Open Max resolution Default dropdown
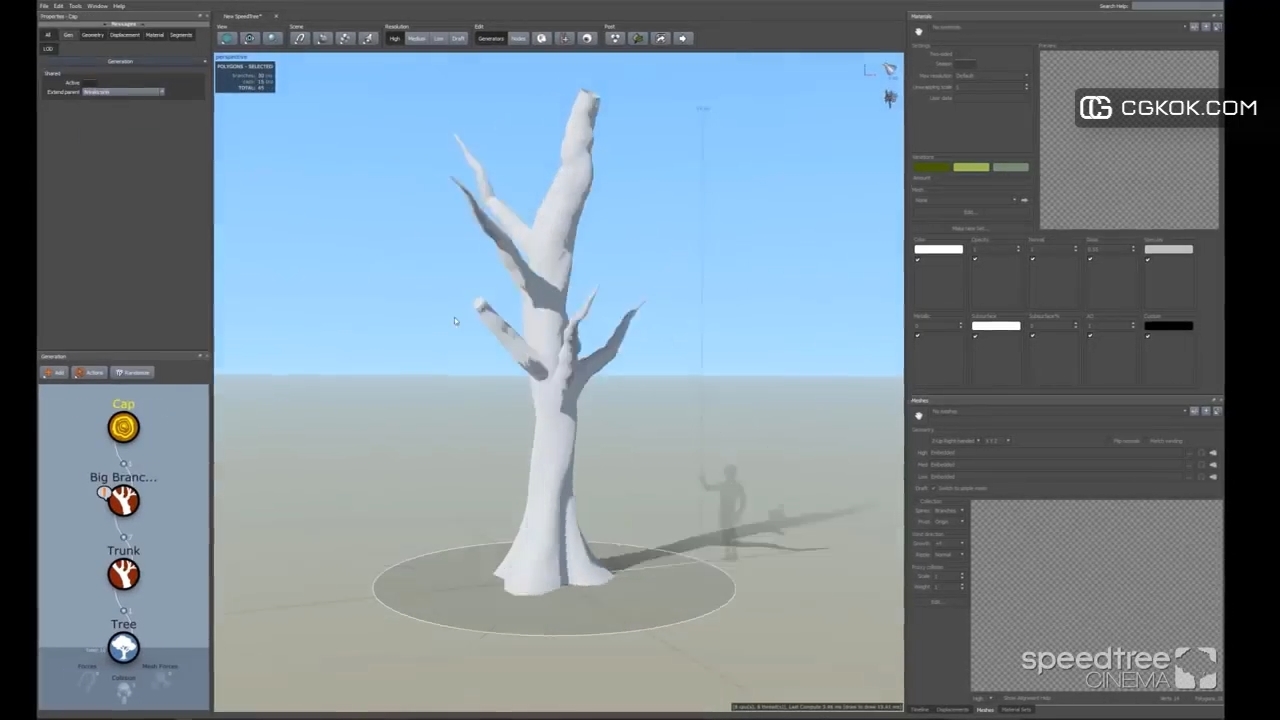The width and height of the screenshot is (1280, 720). [x=991, y=76]
